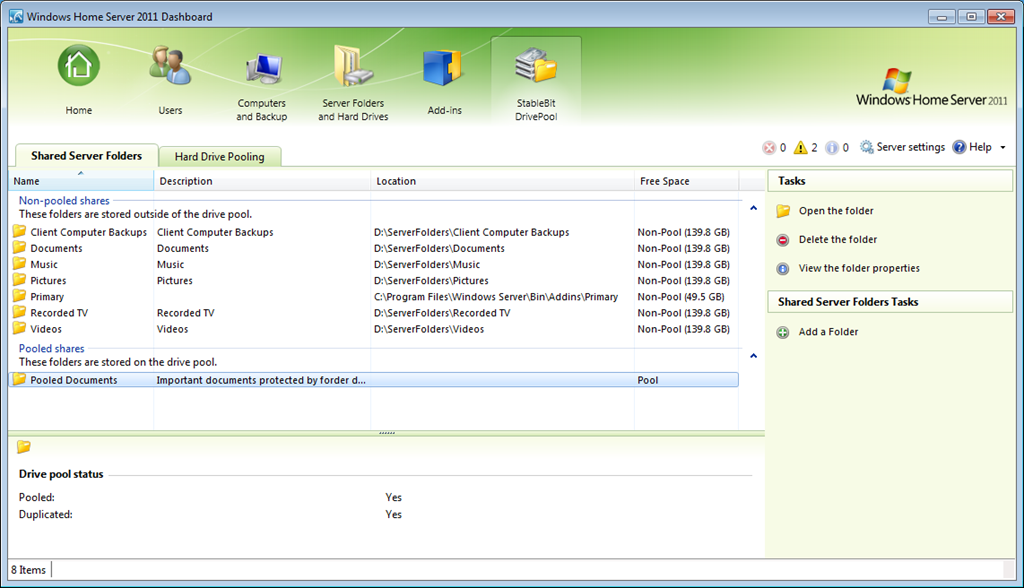Collapse the Non-pooled shares group
1024x588 pixels.
[753, 208]
